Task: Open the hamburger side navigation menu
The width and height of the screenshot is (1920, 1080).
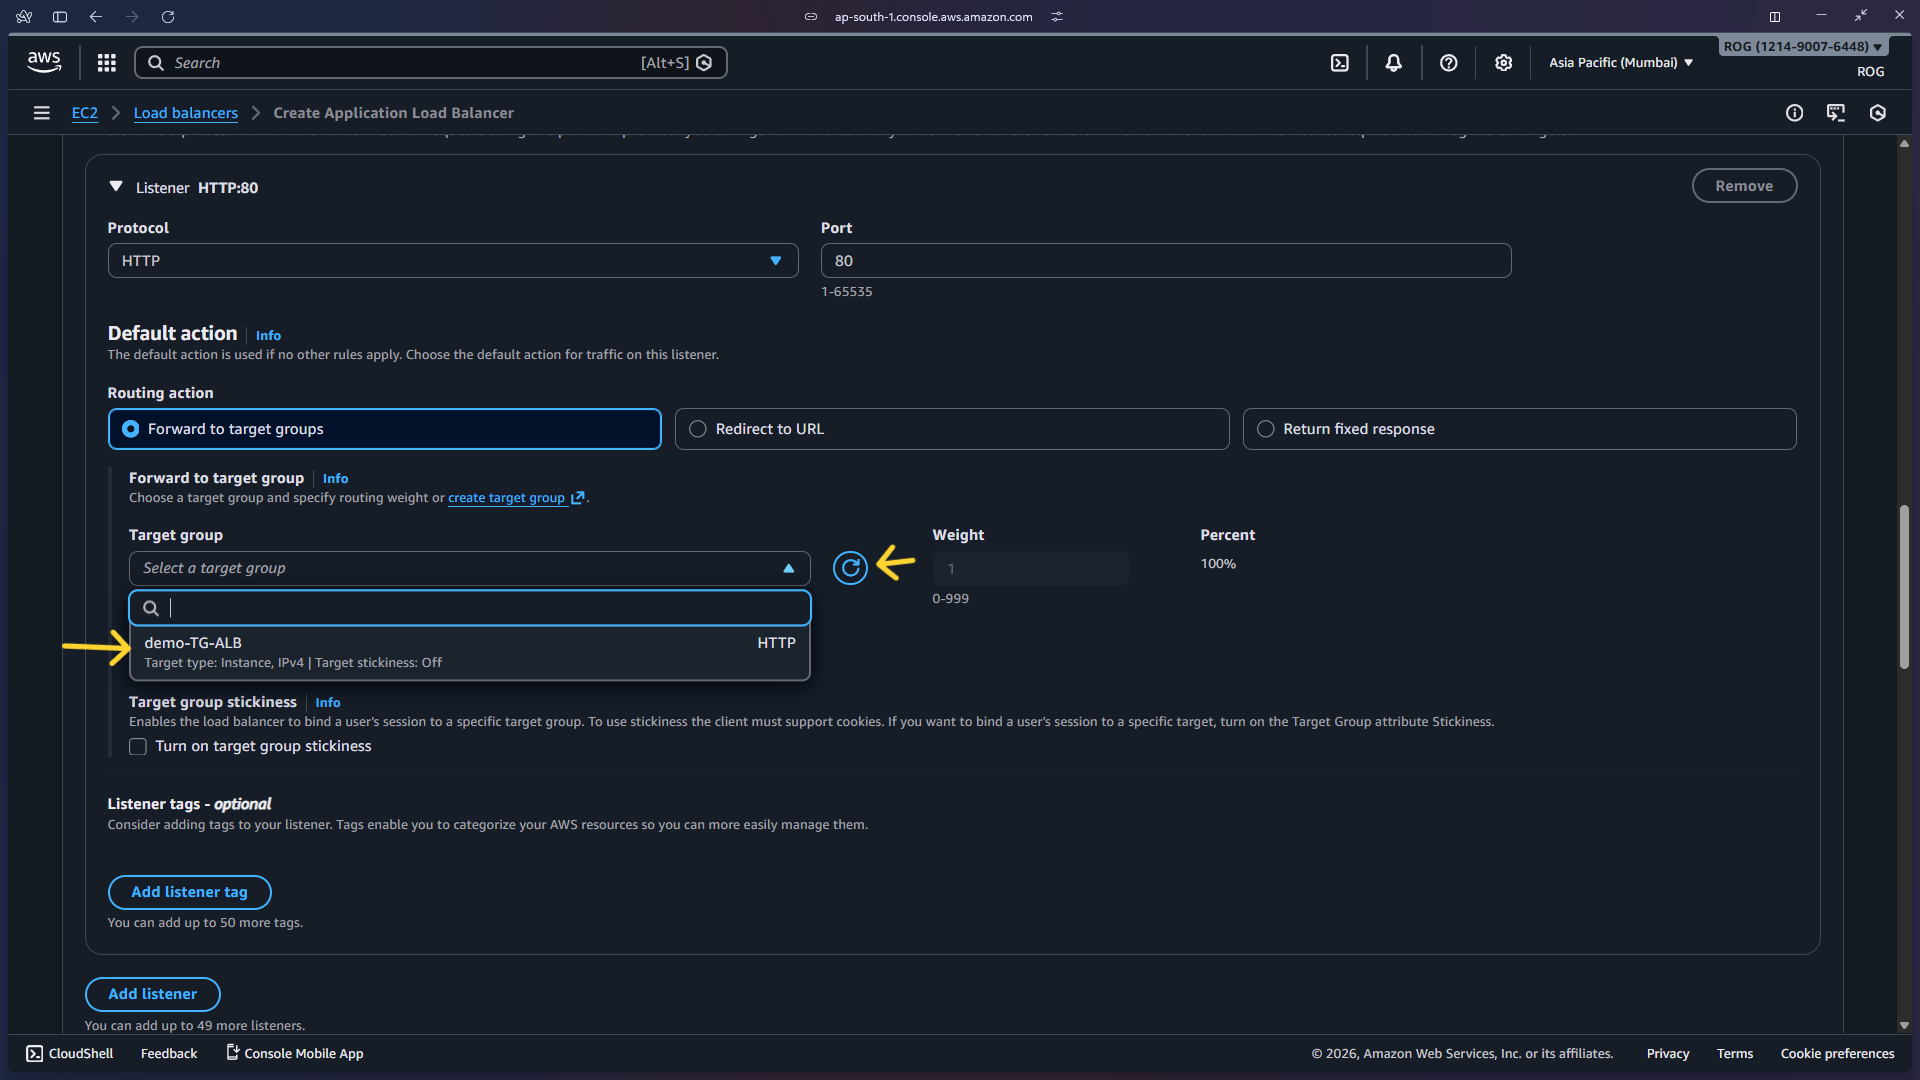Action: (42, 113)
